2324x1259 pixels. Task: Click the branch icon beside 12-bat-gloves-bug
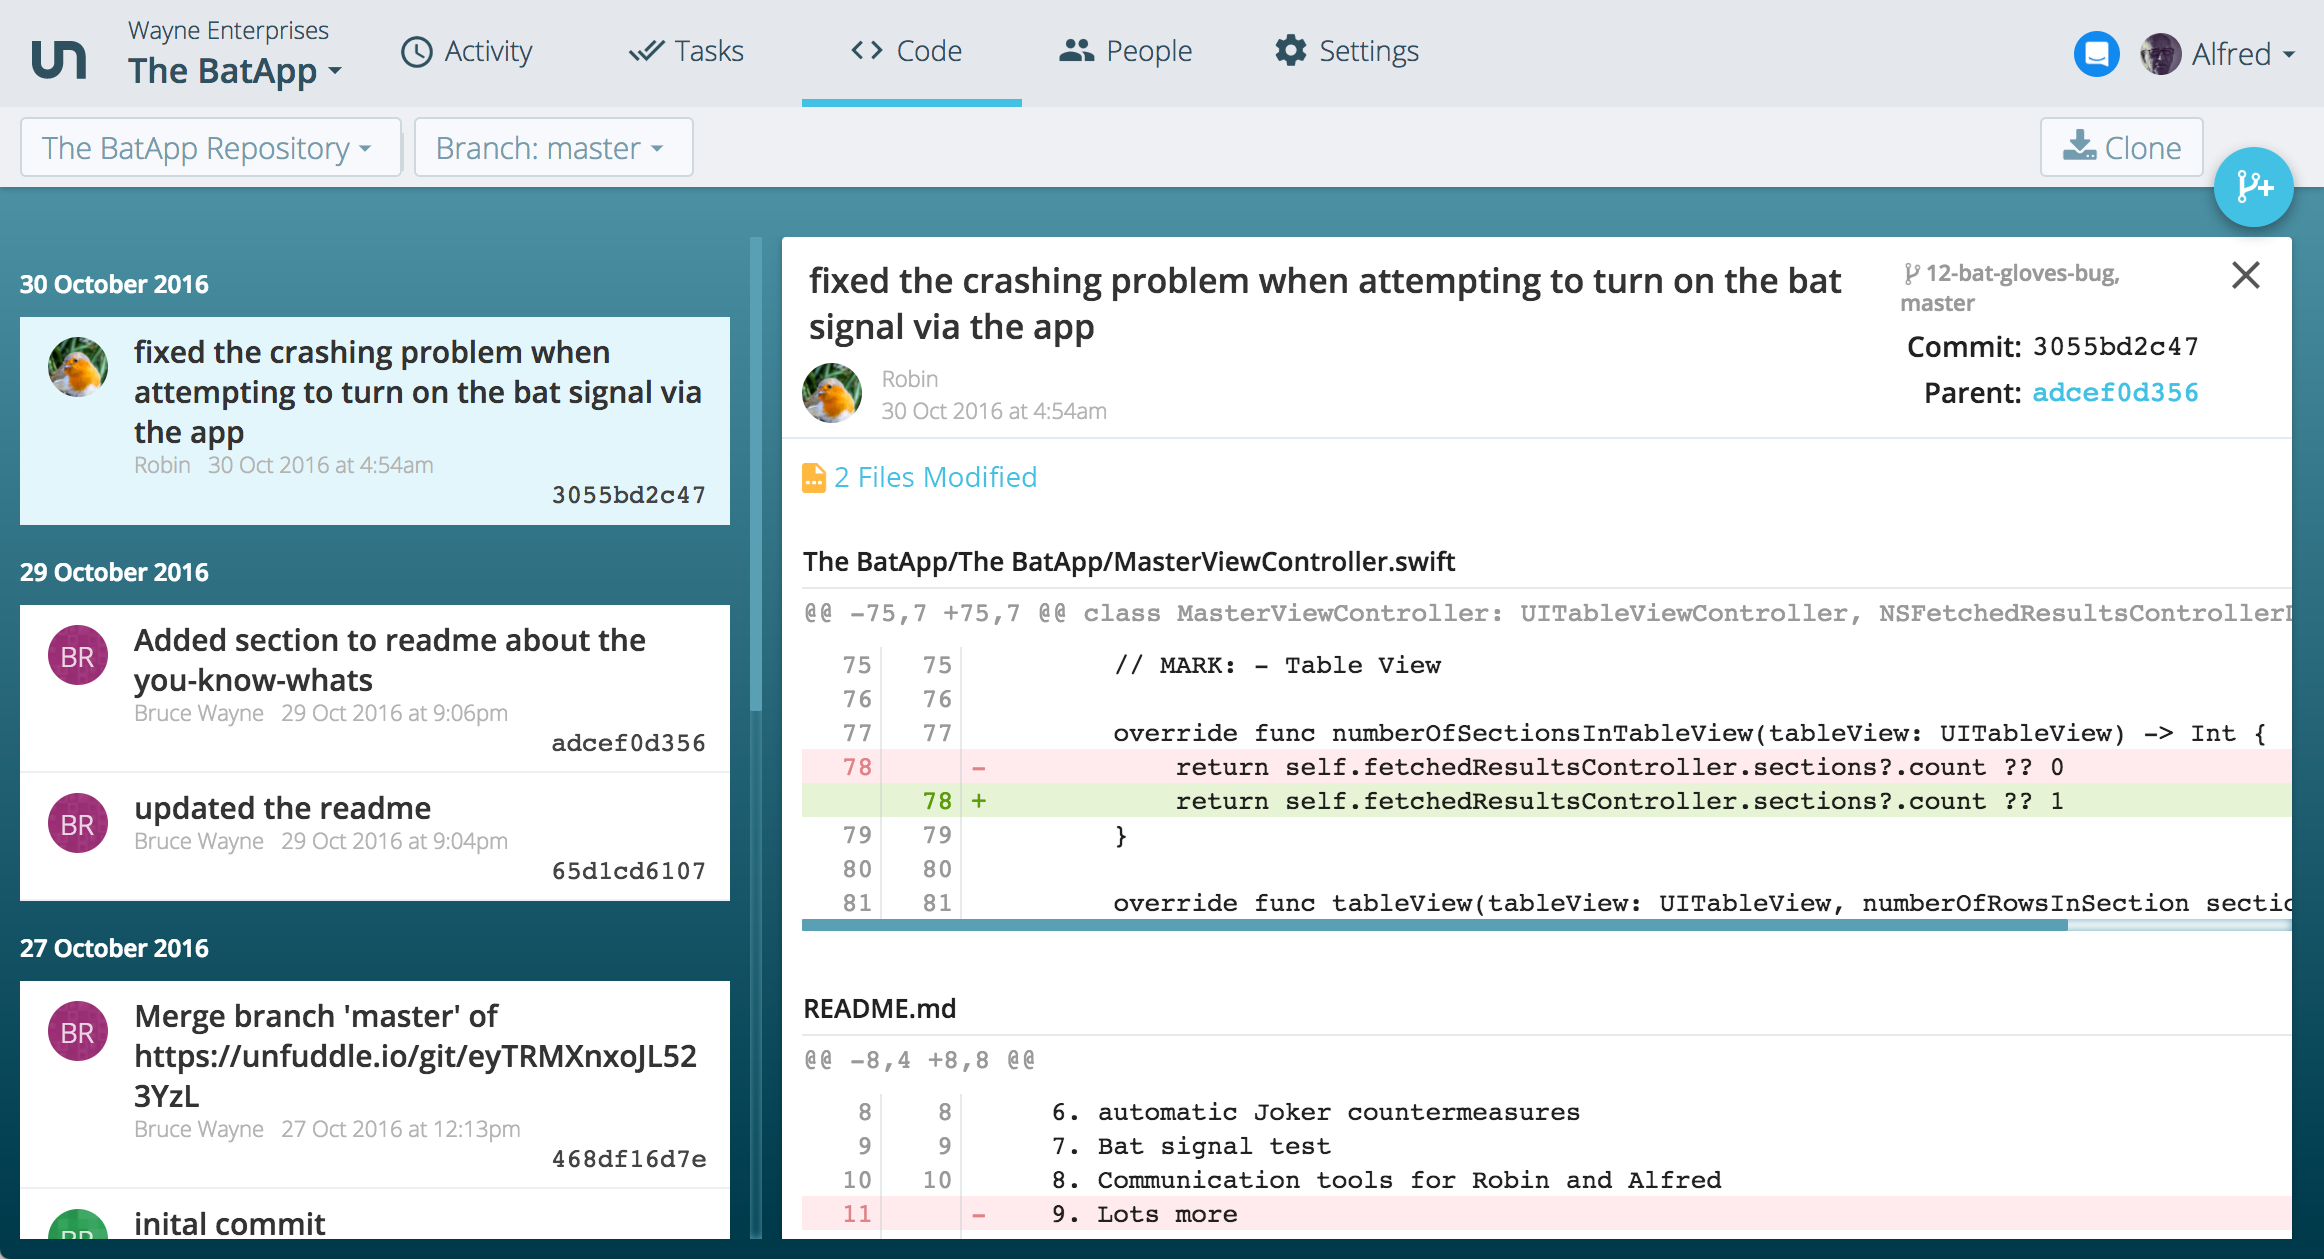(x=1911, y=273)
